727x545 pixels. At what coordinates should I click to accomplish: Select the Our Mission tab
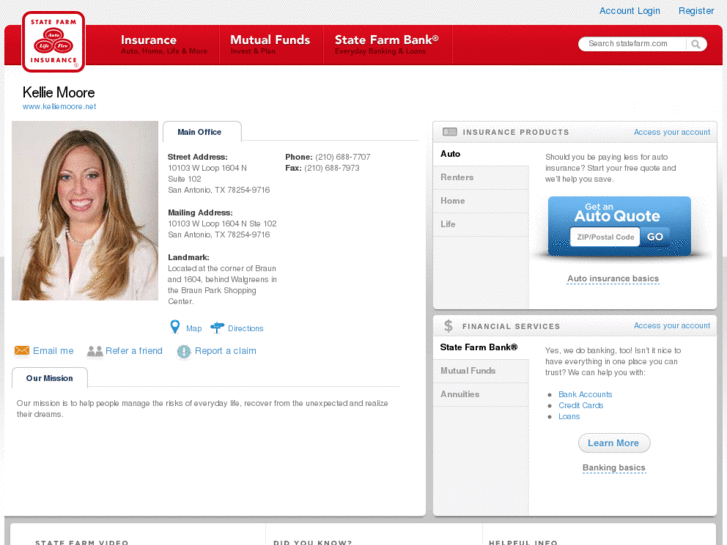[50, 378]
